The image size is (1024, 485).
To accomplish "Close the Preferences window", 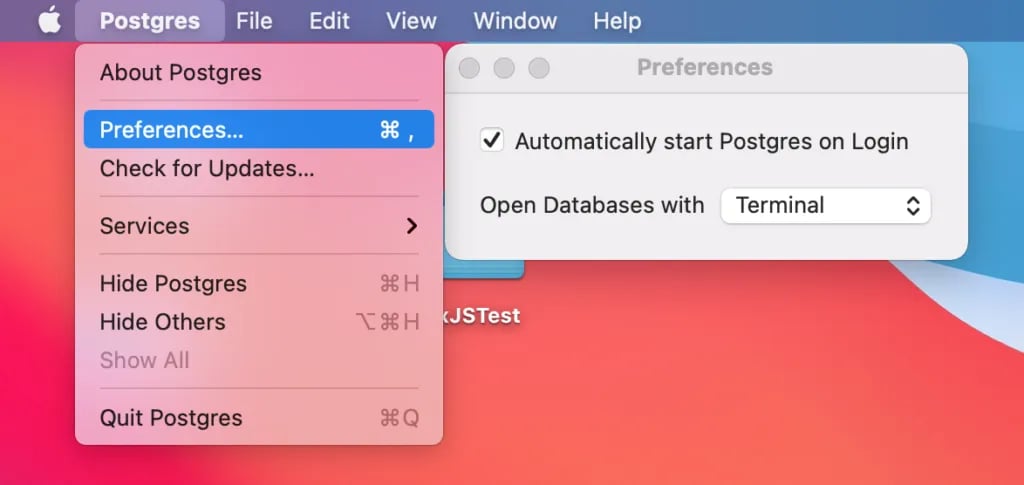I will (469, 68).
